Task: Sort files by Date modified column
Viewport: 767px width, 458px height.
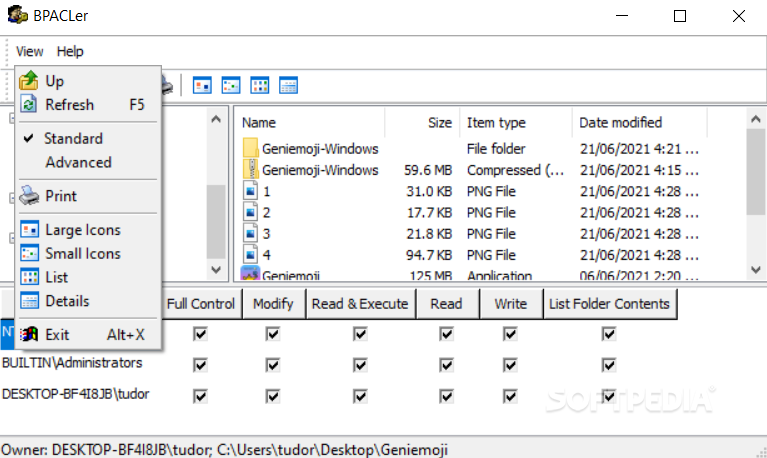Action: pos(639,122)
